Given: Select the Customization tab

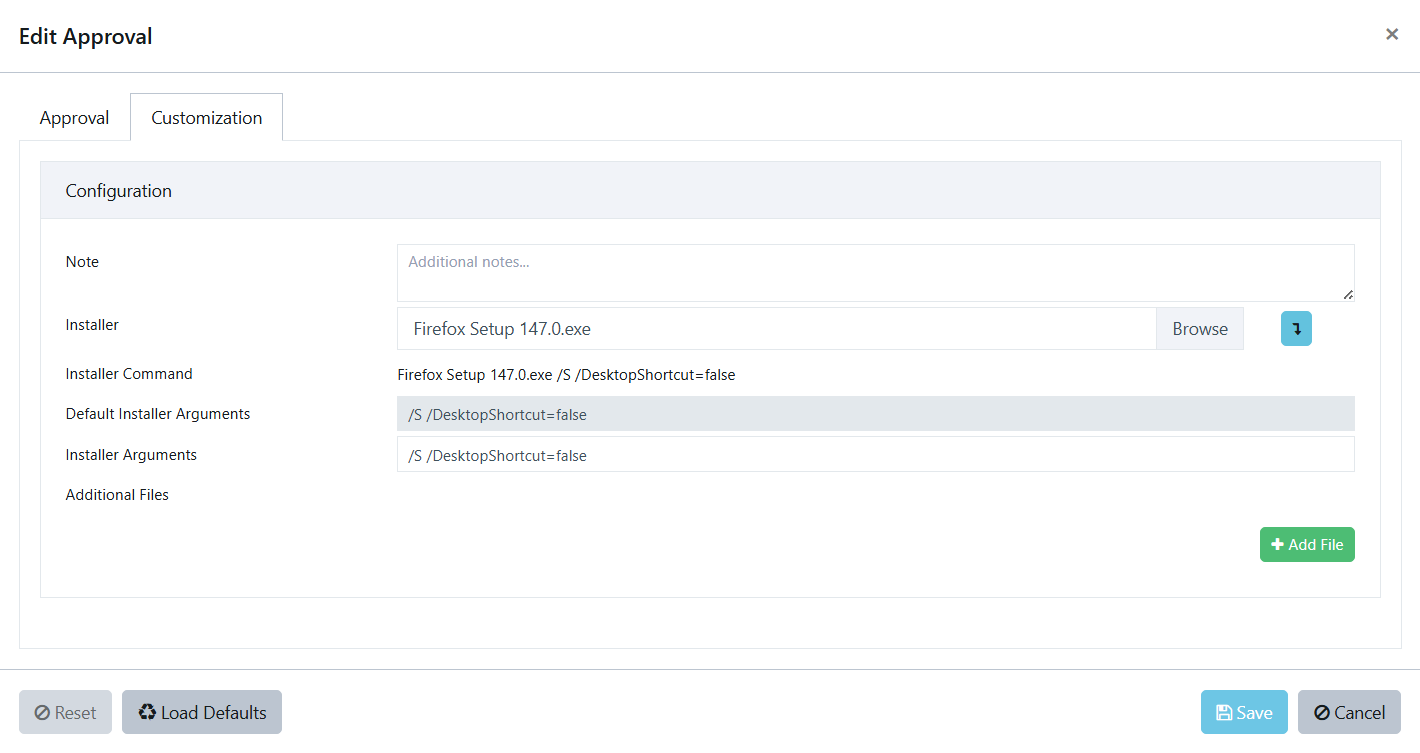Looking at the screenshot, I should pos(206,118).
